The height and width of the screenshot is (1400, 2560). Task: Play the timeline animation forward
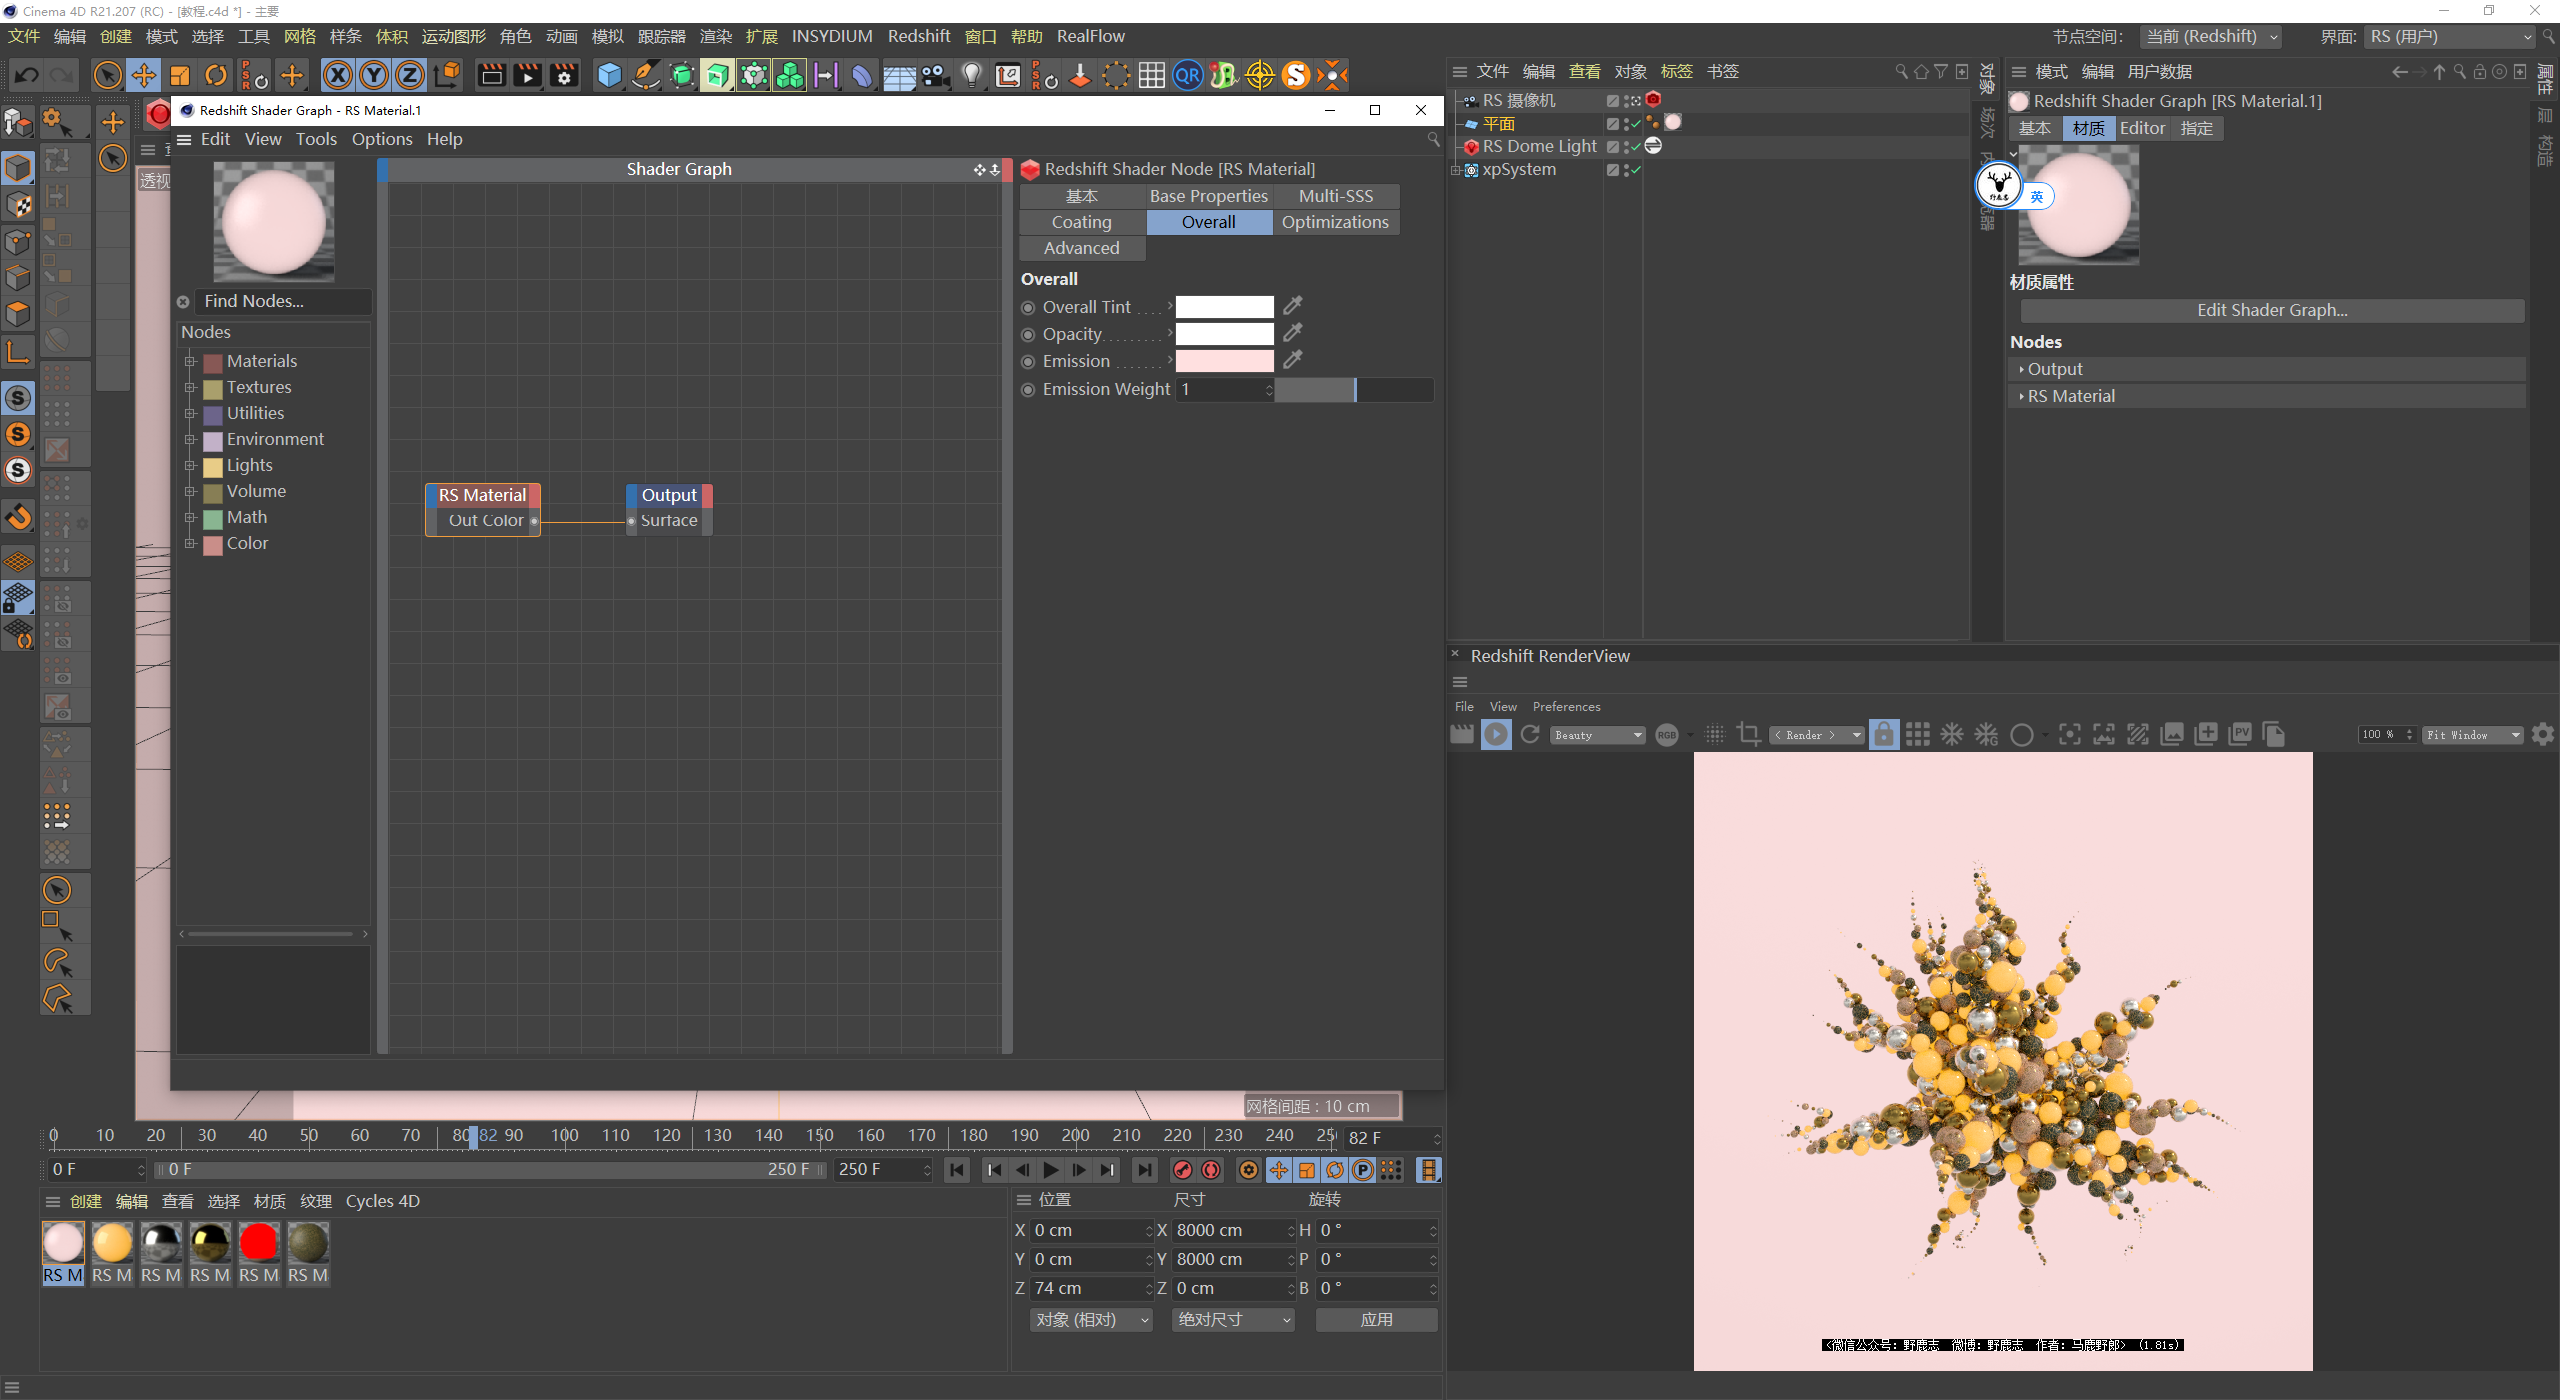[1050, 1170]
